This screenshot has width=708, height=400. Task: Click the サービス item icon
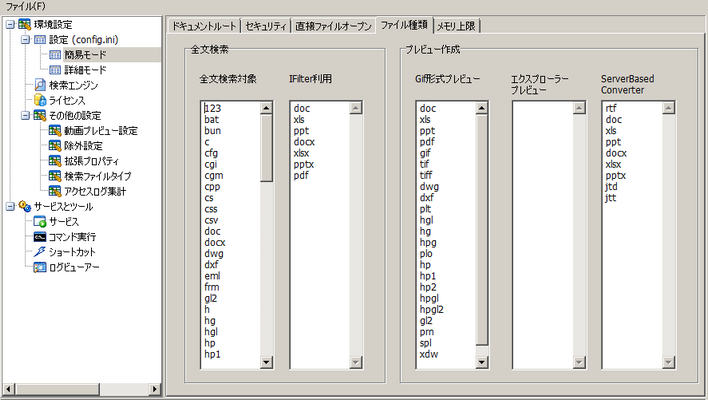click(x=40, y=222)
